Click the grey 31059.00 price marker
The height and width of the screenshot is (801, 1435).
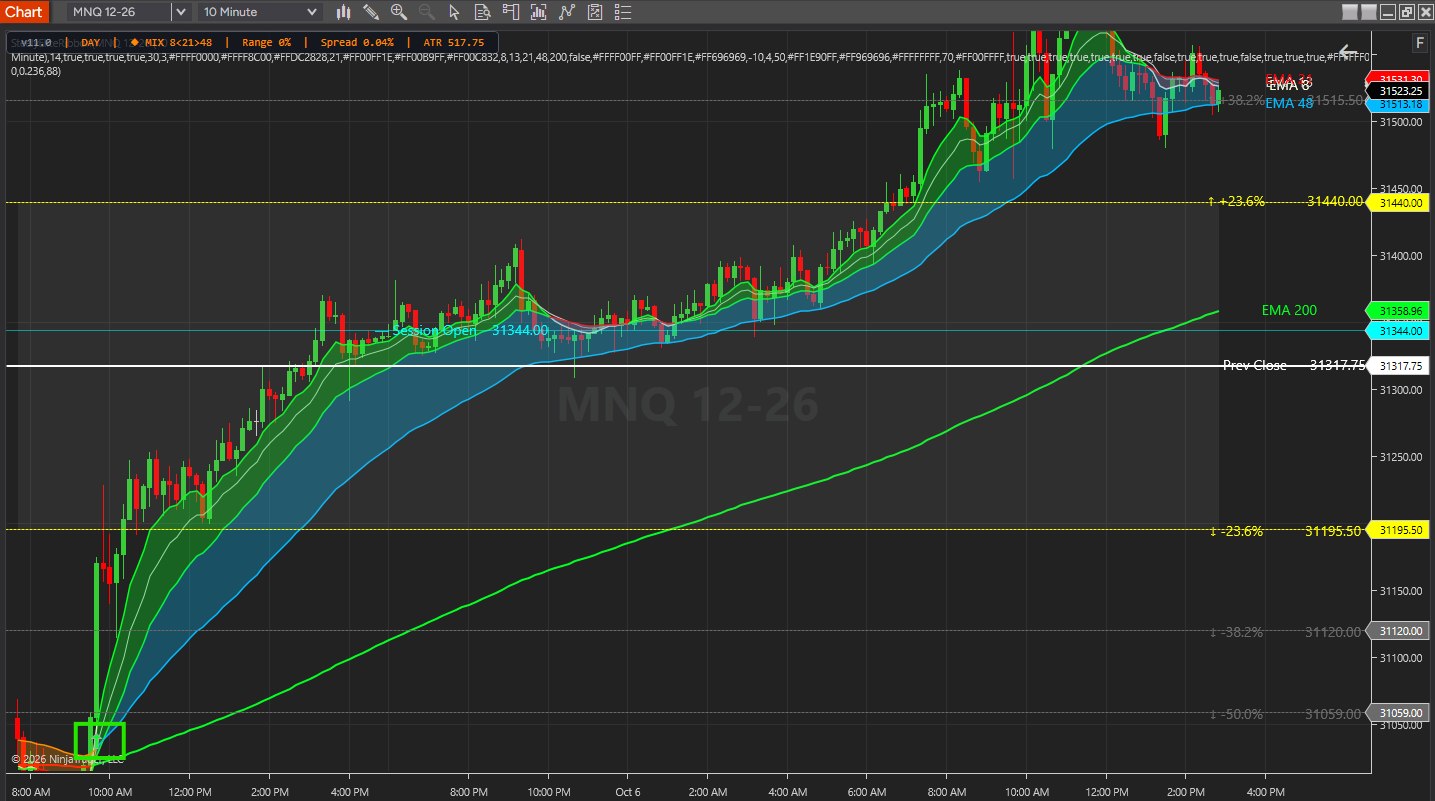pos(1400,713)
